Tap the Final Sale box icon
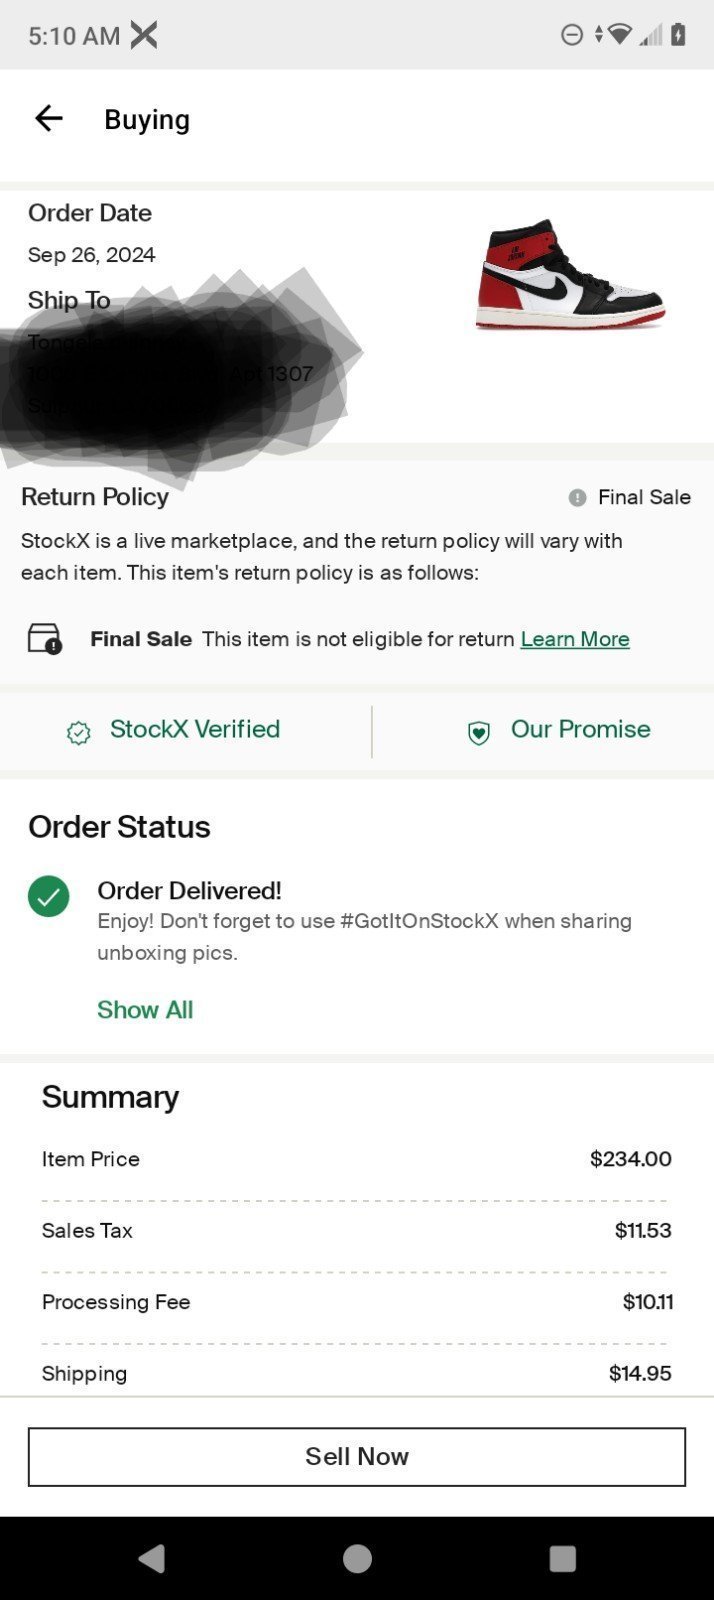714x1600 pixels. coord(45,639)
